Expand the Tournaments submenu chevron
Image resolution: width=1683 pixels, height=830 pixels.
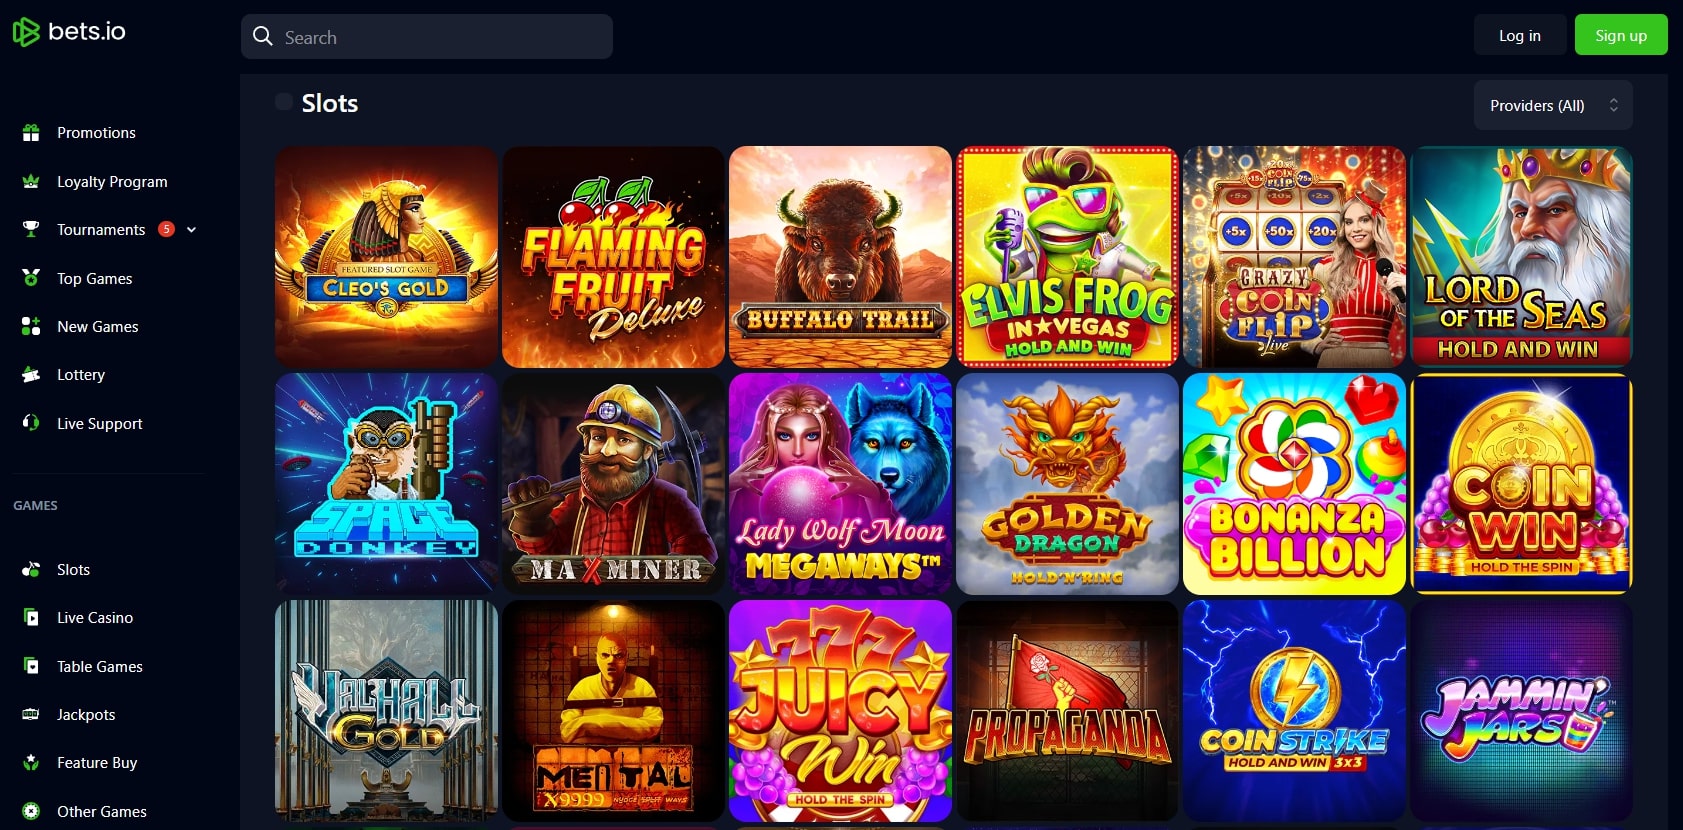[x=191, y=230]
